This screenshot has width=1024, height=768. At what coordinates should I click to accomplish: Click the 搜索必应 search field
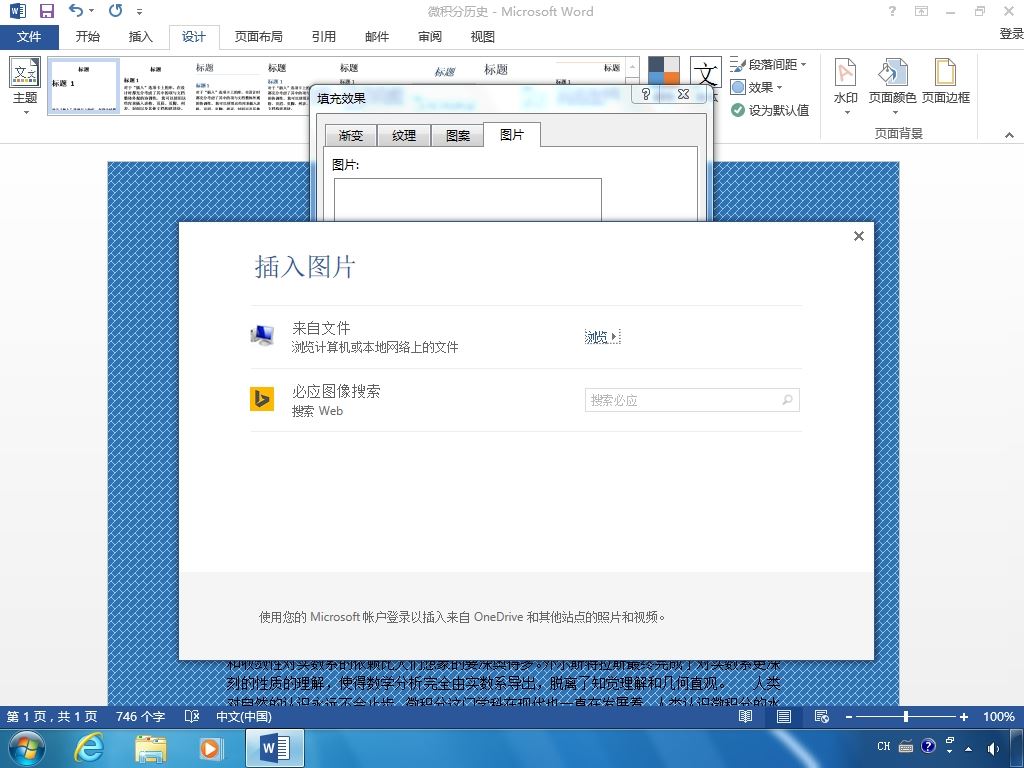click(692, 400)
